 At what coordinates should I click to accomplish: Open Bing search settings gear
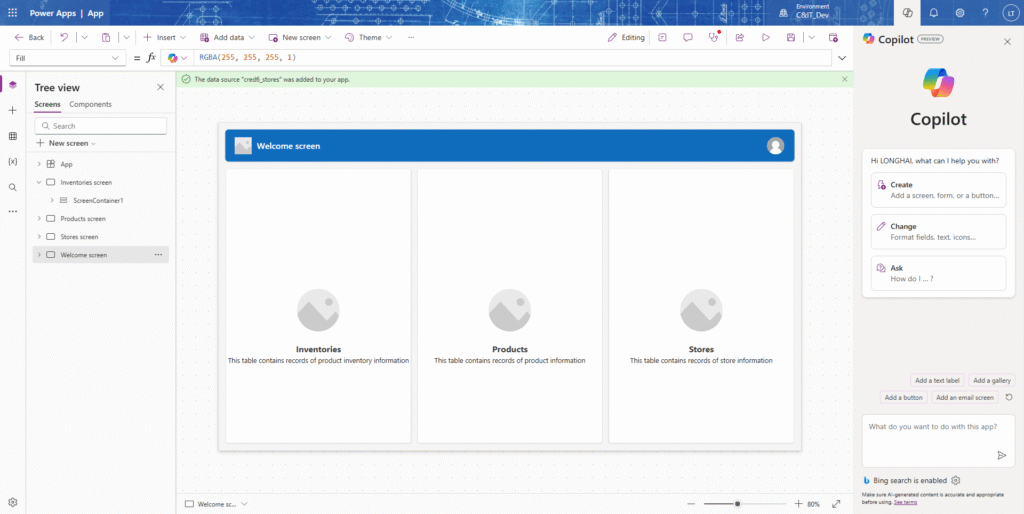point(956,481)
